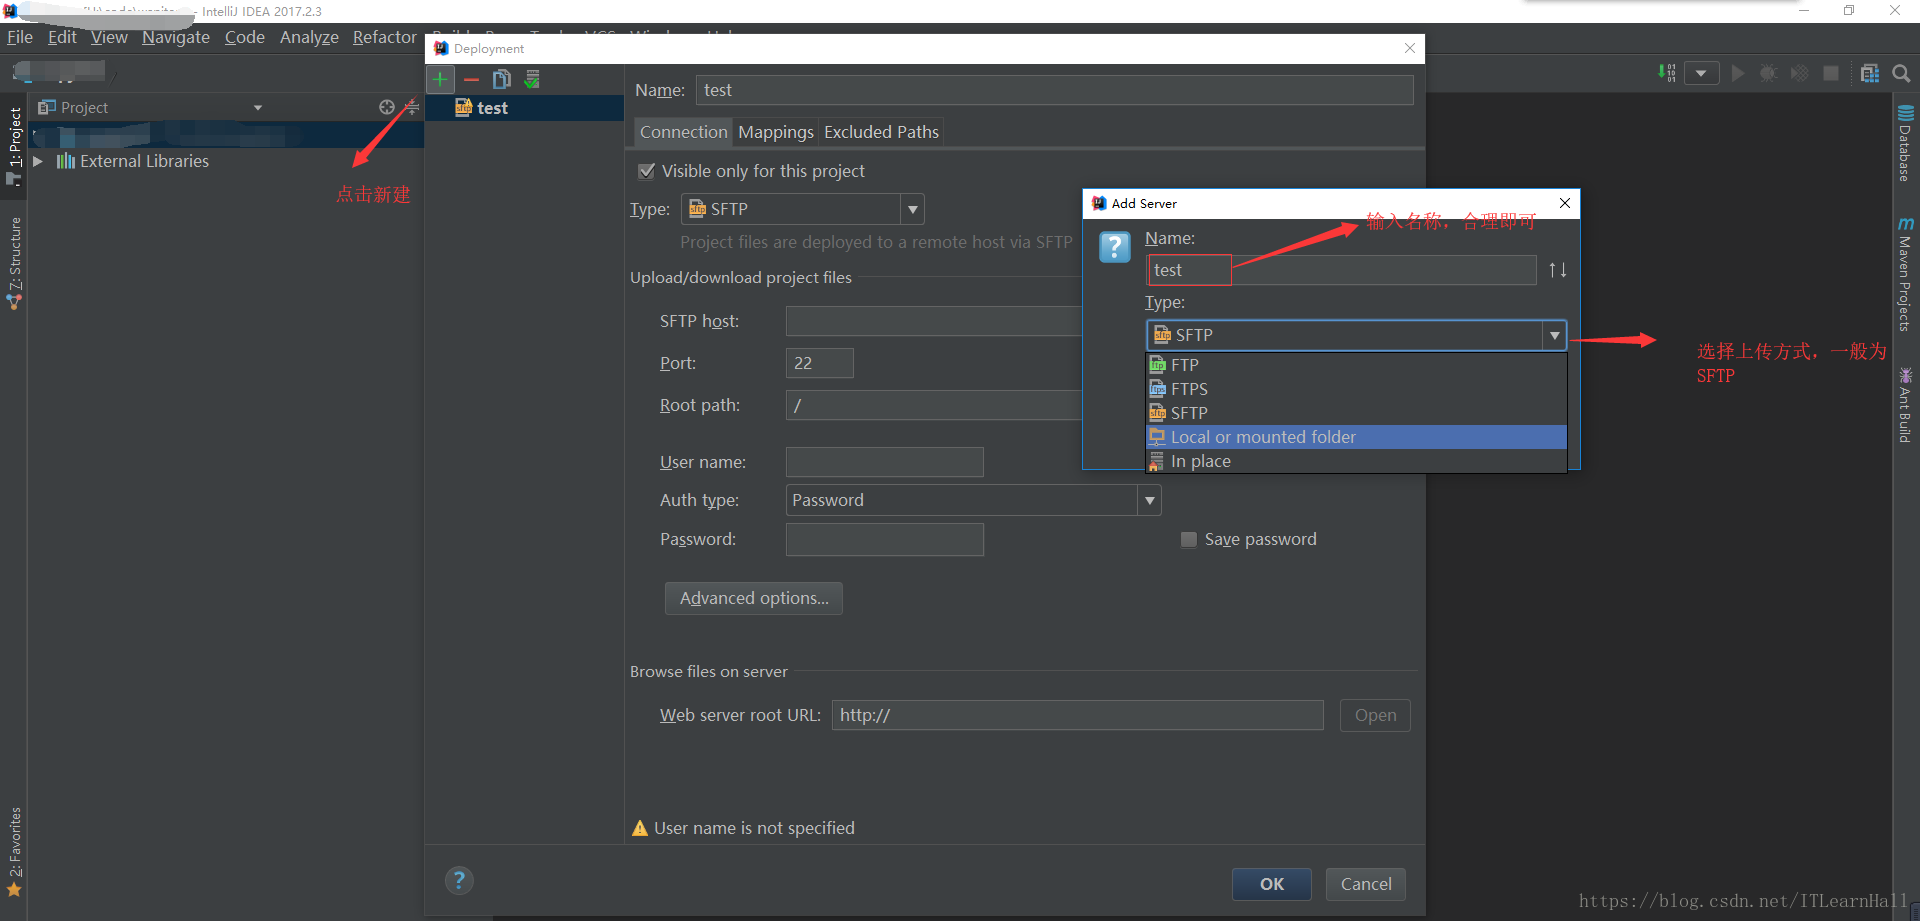The height and width of the screenshot is (921, 1920).
Task: Click the SFTP host input field
Action: [x=934, y=321]
